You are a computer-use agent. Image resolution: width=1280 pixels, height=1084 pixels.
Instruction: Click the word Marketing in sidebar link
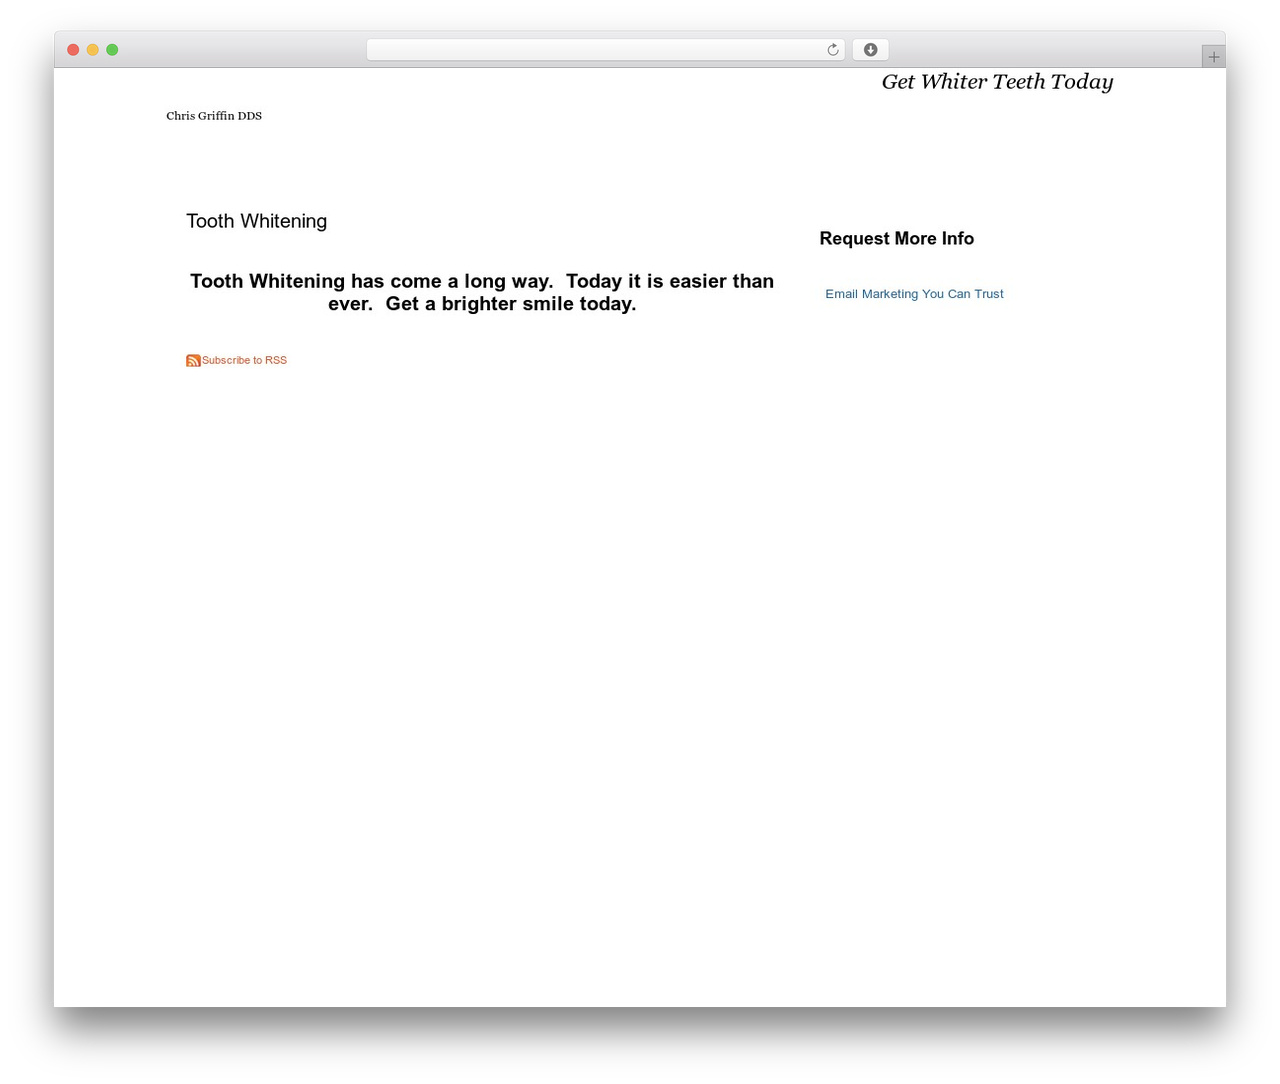[889, 294]
